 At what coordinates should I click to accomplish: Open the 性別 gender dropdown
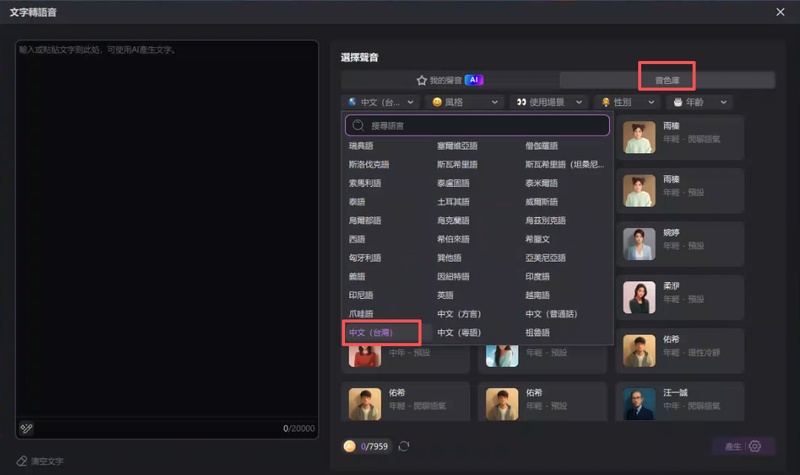tap(627, 102)
